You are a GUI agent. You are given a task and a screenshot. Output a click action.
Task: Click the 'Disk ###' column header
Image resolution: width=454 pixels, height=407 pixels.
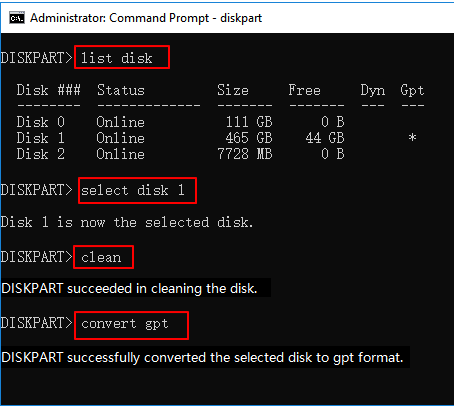(49, 90)
